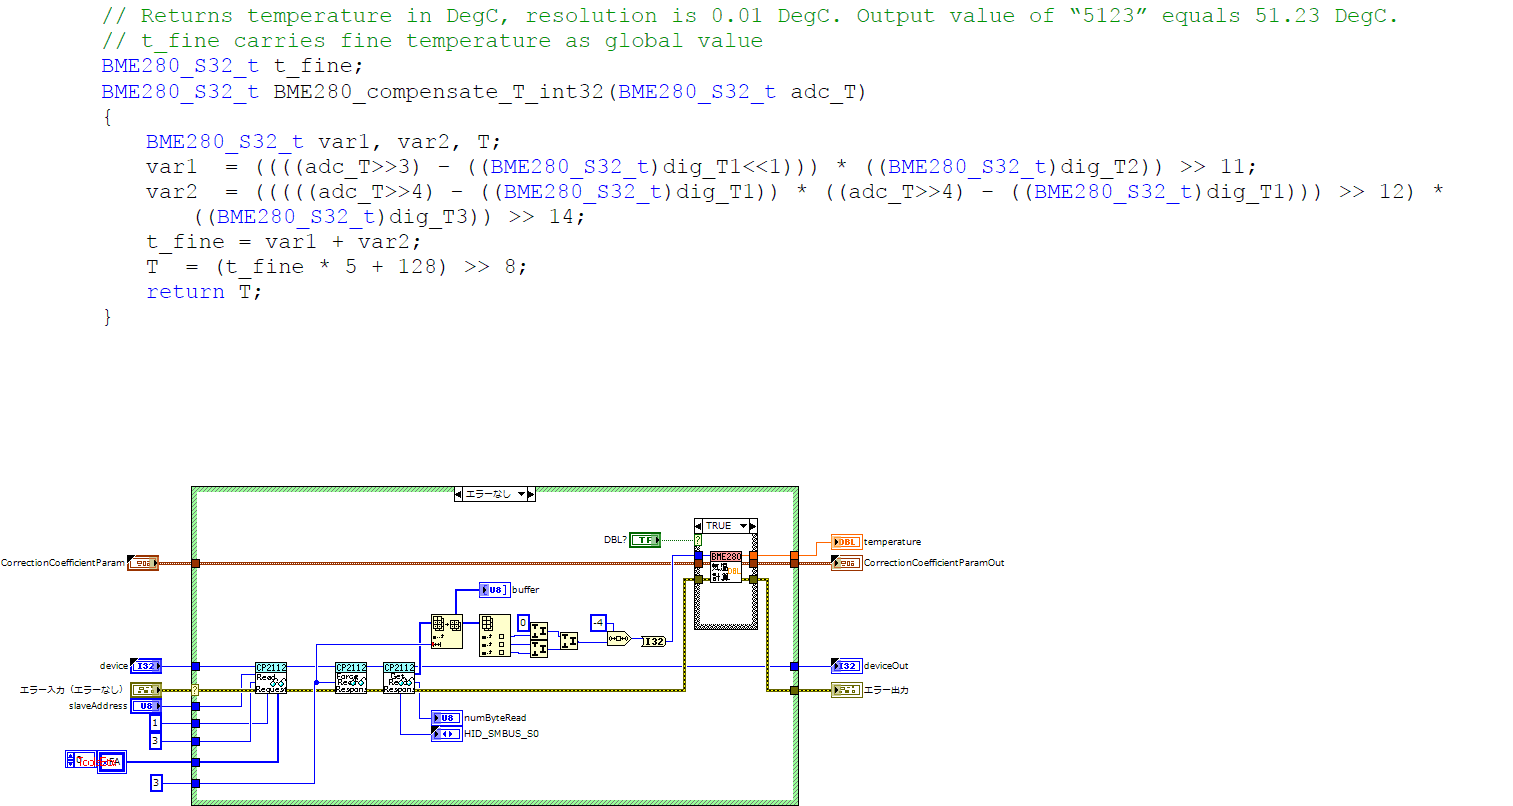1513x806 pixels.
Task: Click the 'HID_SMBUS_S0' label text
Action: [x=501, y=734]
